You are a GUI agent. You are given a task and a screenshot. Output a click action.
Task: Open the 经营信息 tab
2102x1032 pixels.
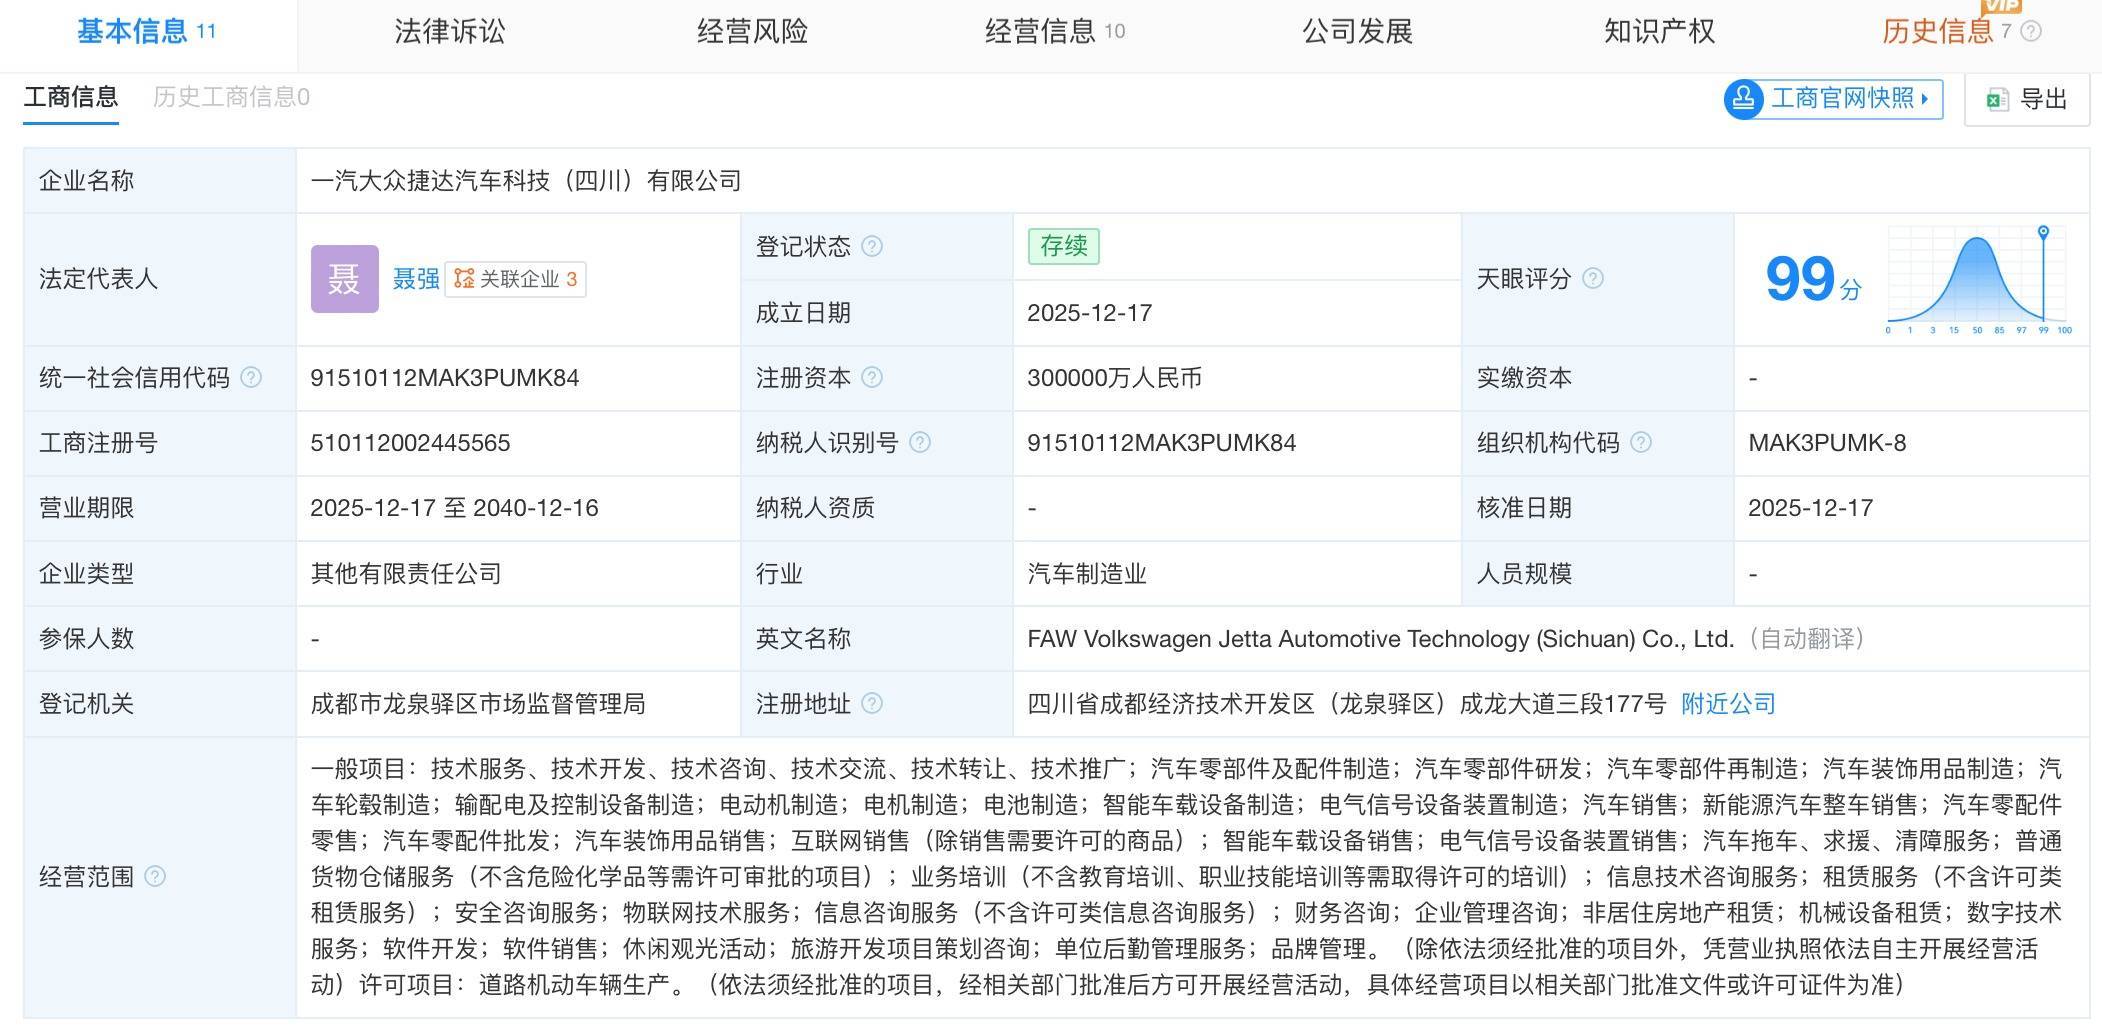click(1043, 31)
